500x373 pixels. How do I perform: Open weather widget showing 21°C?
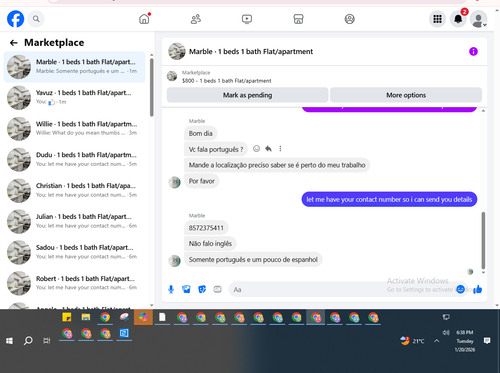coord(412,341)
